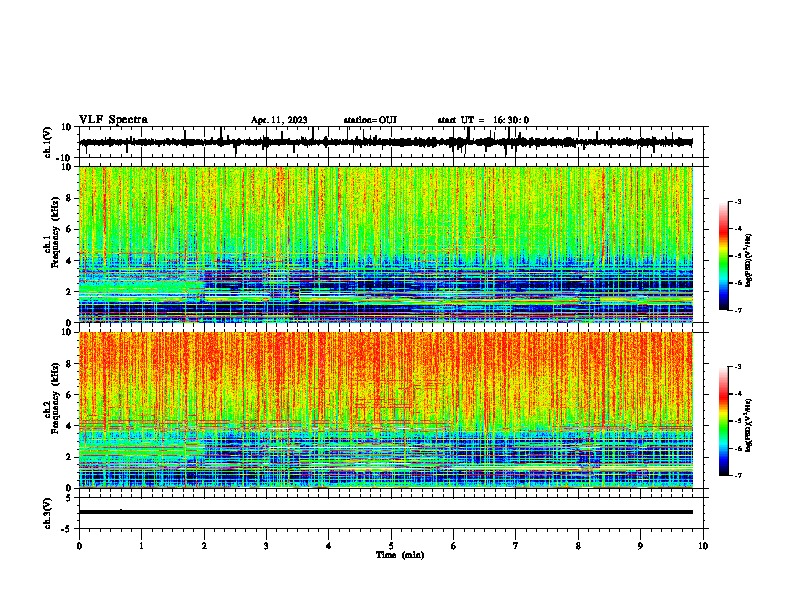The width and height of the screenshot is (792, 612).
Task: Click time axis tick label "2"
Action: coord(204,546)
